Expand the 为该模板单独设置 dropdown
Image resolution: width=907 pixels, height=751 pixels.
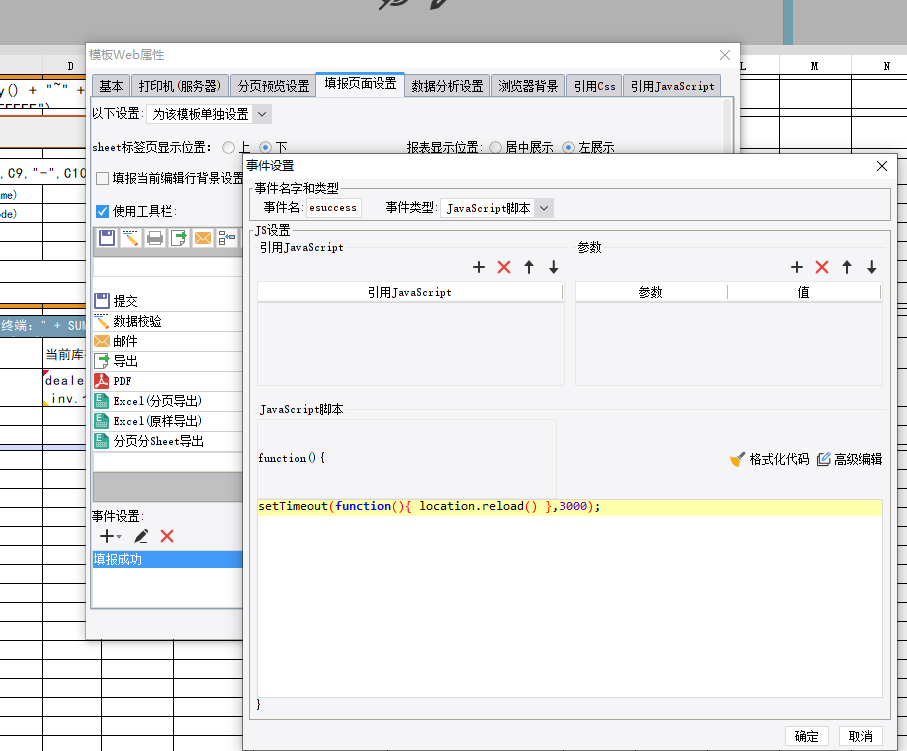pyautogui.click(x=261, y=114)
